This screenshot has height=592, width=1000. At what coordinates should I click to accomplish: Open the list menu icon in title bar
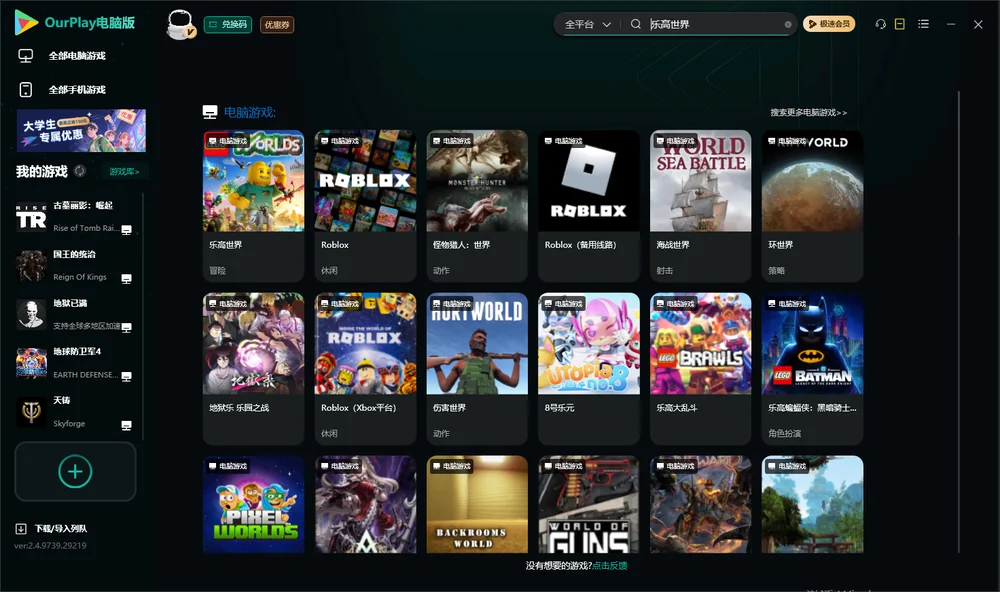[923, 24]
